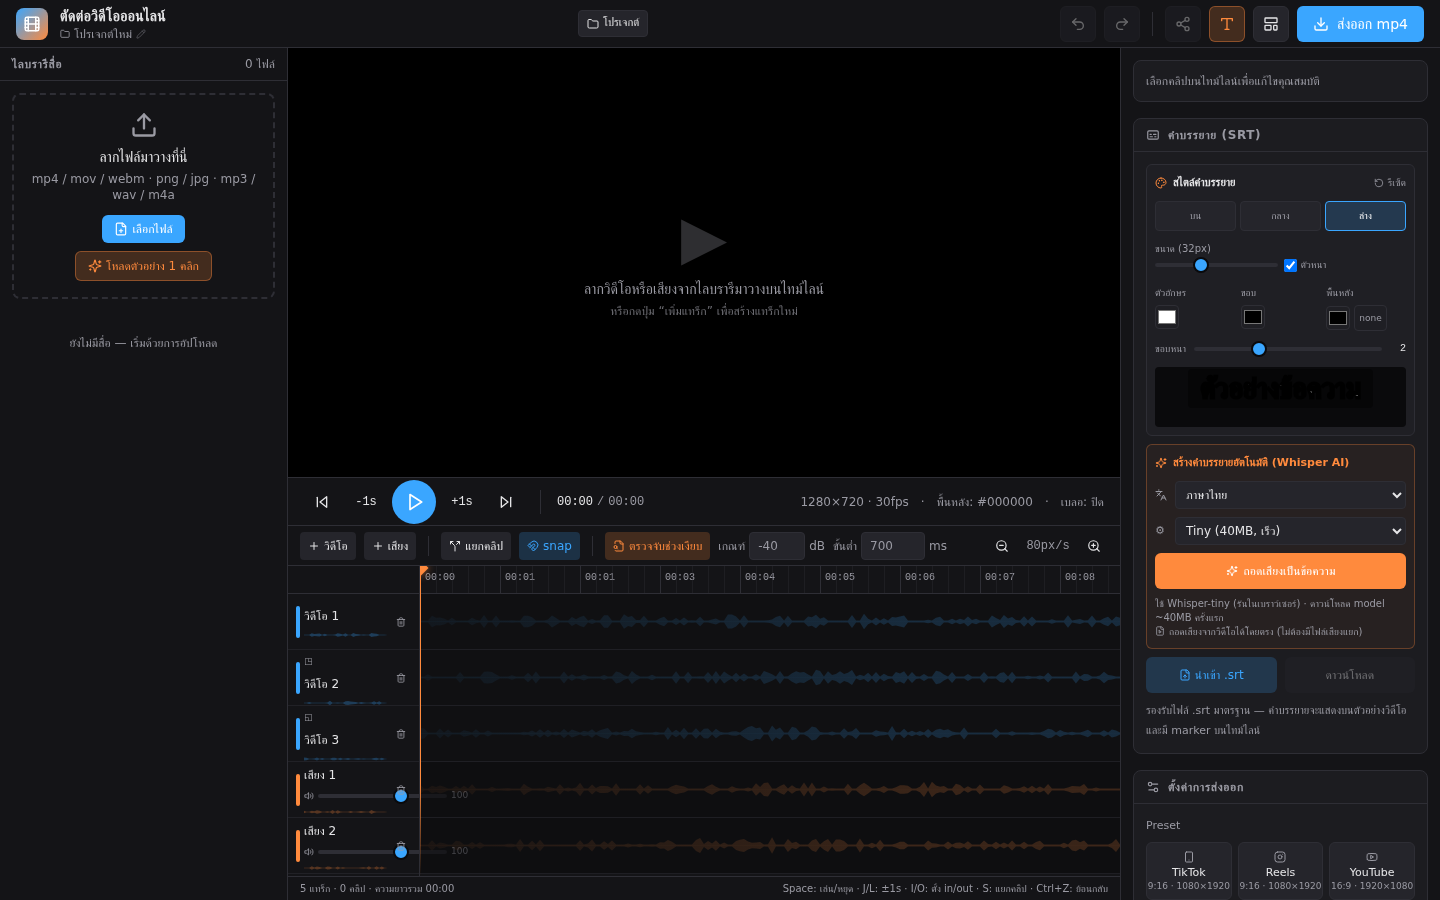The width and height of the screenshot is (1440, 900).
Task: Load sample with โหลดตัวอย่าง 1 คลิก
Action: tap(143, 266)
